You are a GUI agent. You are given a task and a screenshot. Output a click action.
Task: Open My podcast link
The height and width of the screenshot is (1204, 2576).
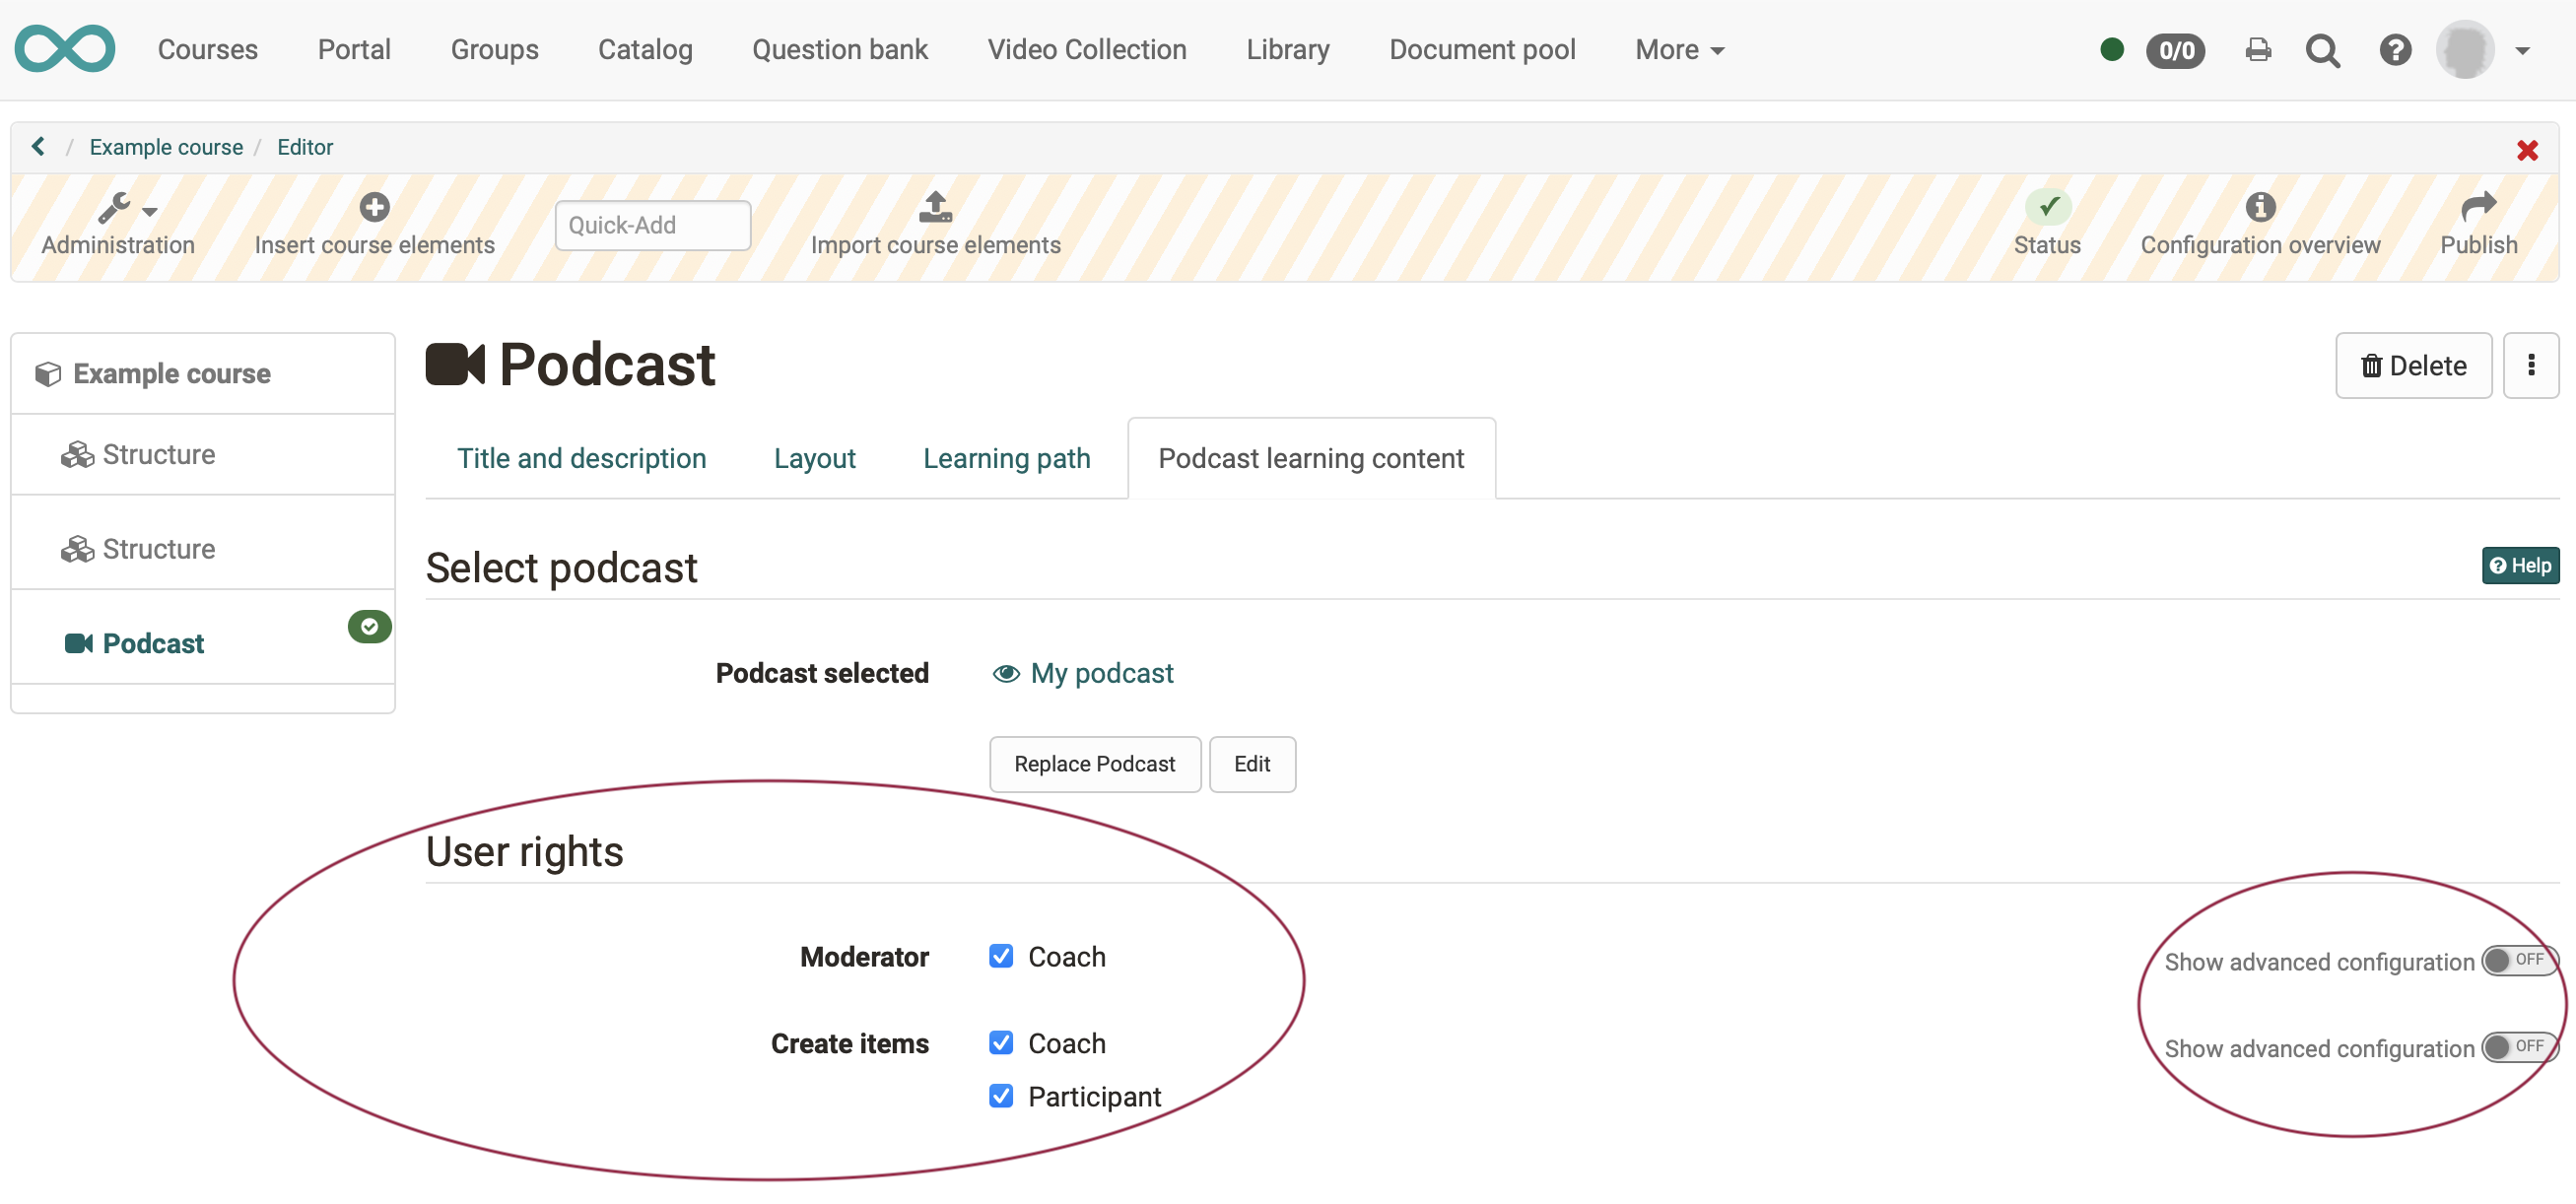coord(1101,673)
